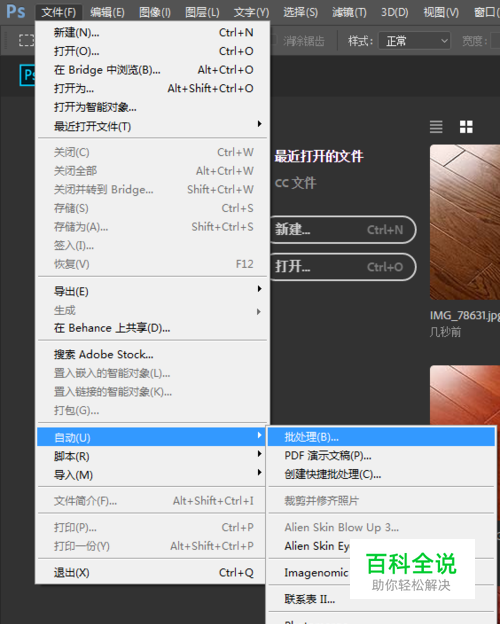Expand the 自动(U) submenu
Screen dimensions: 500x624
pos(152,437)
